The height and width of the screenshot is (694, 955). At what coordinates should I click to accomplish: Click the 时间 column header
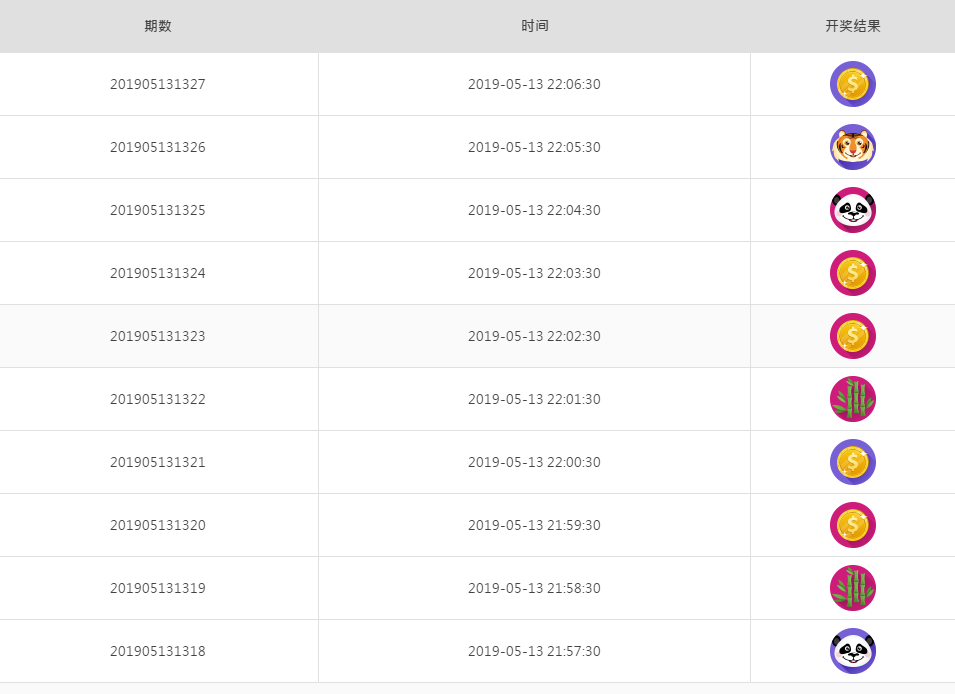tap(535, 26)
